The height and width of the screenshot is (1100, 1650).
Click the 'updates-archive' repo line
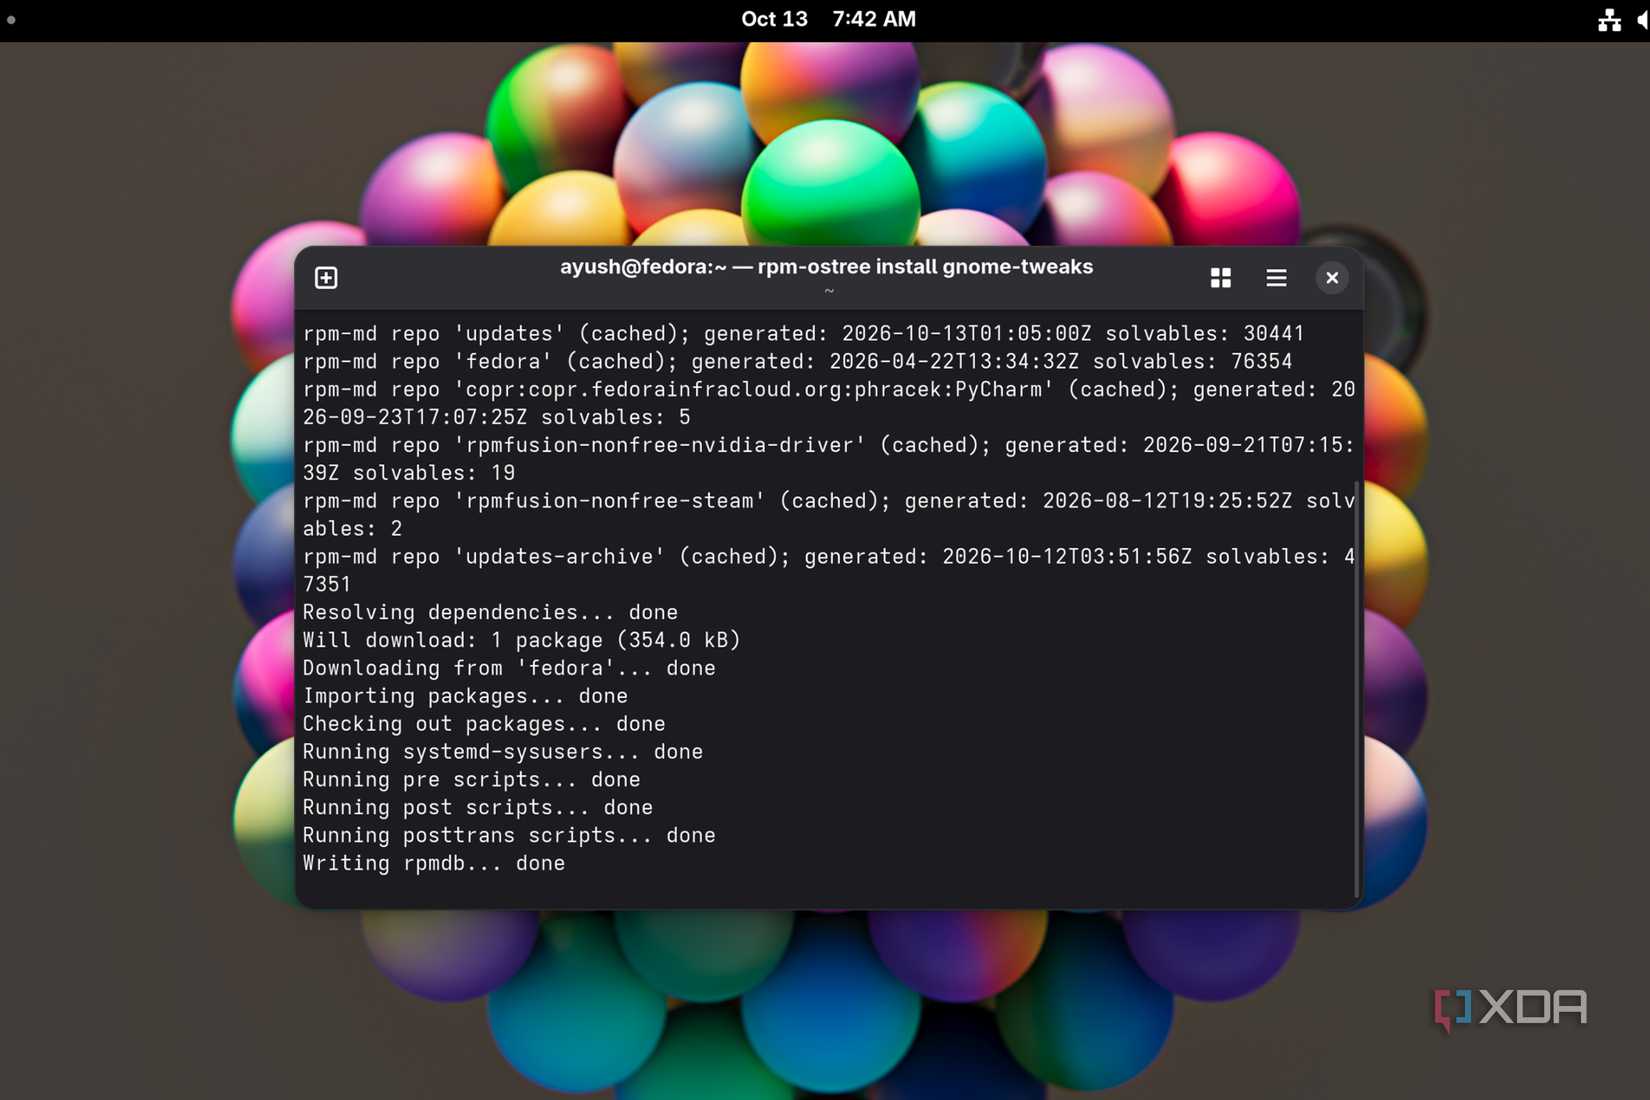pos(829,571)
